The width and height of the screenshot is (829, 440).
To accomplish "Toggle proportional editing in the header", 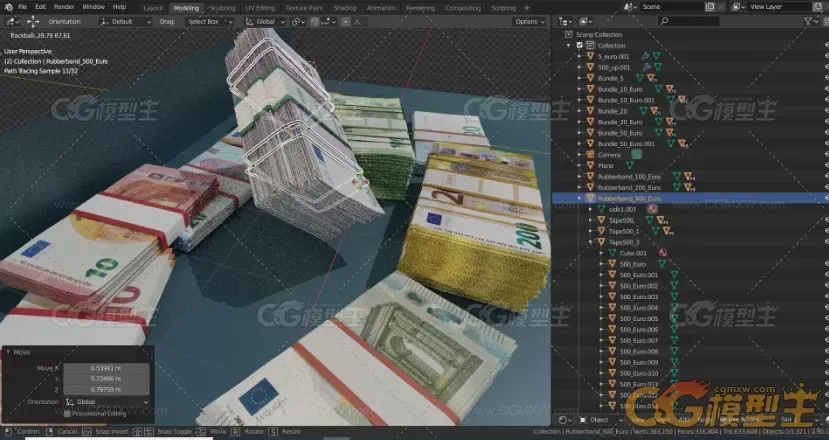I will click(x=346, y=22).
